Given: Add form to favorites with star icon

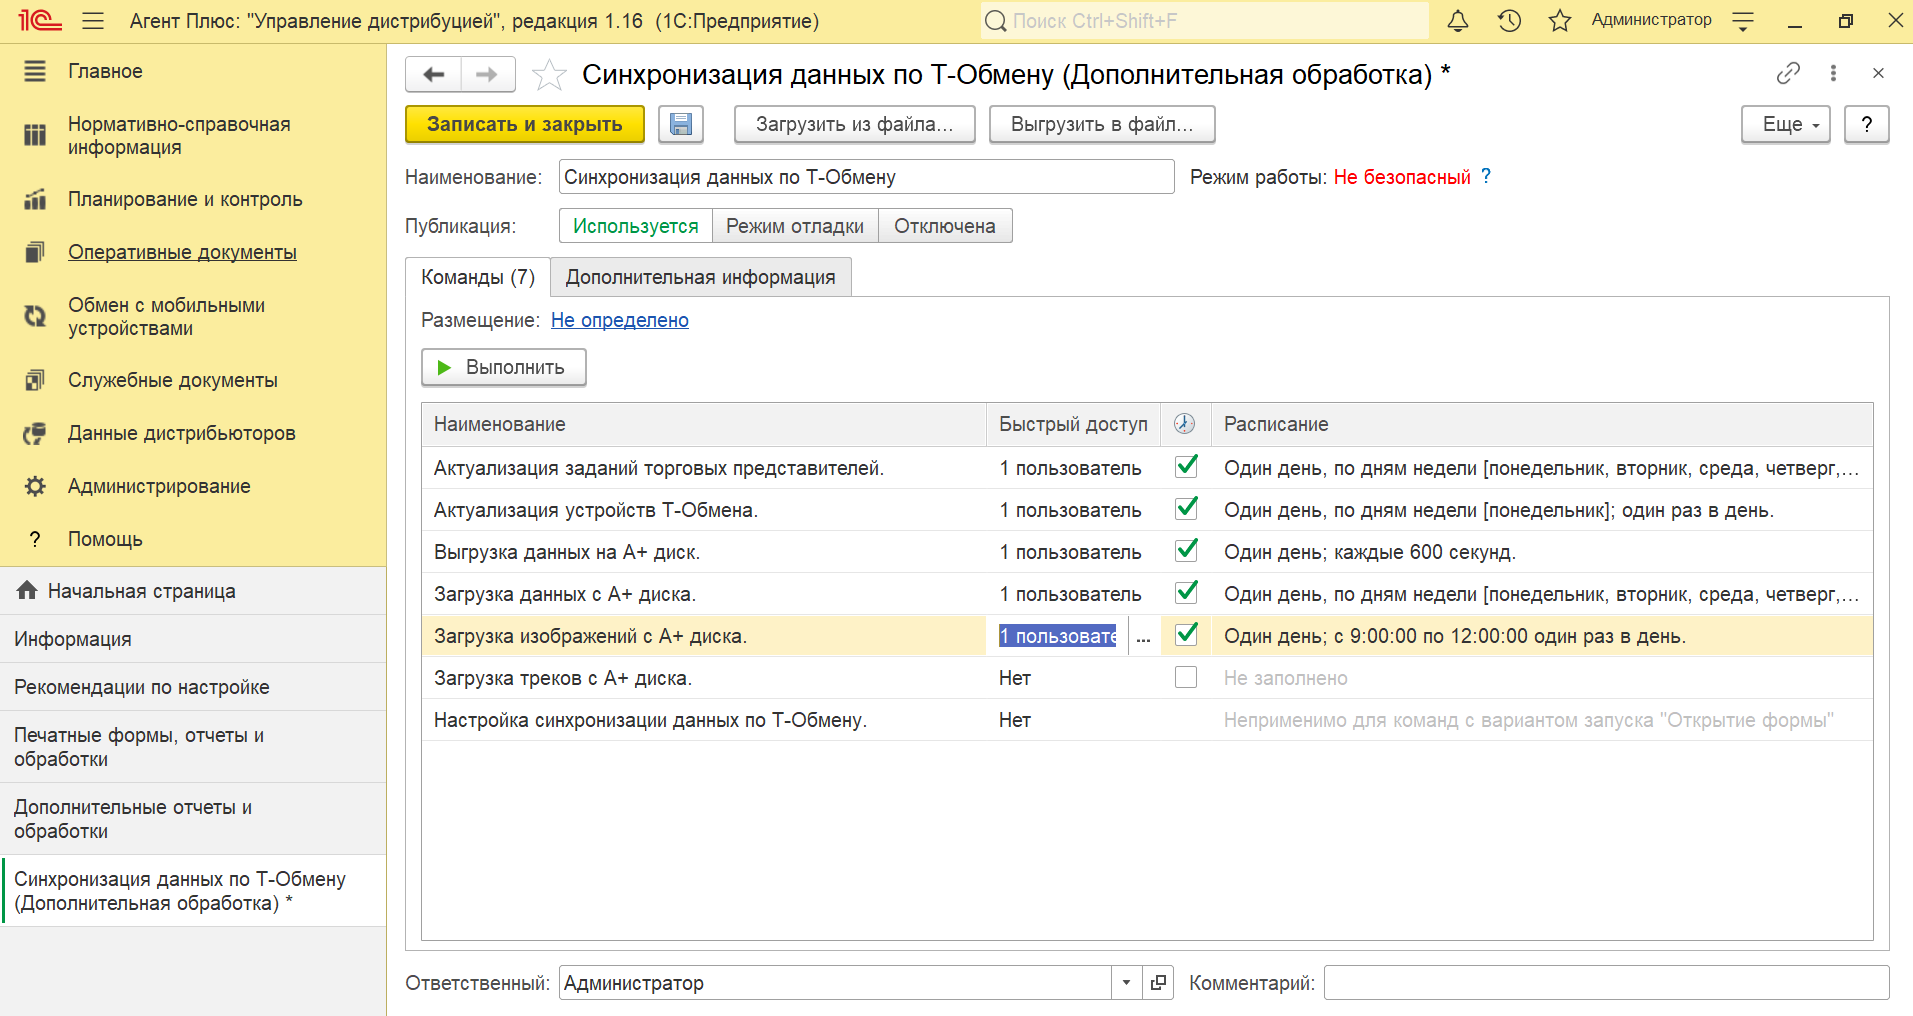Looking at the screenshot, I should [549, 75].
